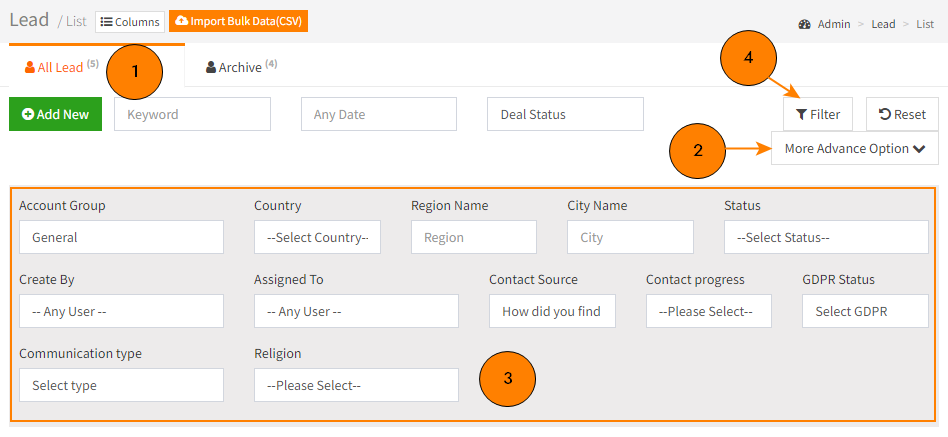
Task: Click the funnel icon on Filter button
Action: [x=801, y=114]
